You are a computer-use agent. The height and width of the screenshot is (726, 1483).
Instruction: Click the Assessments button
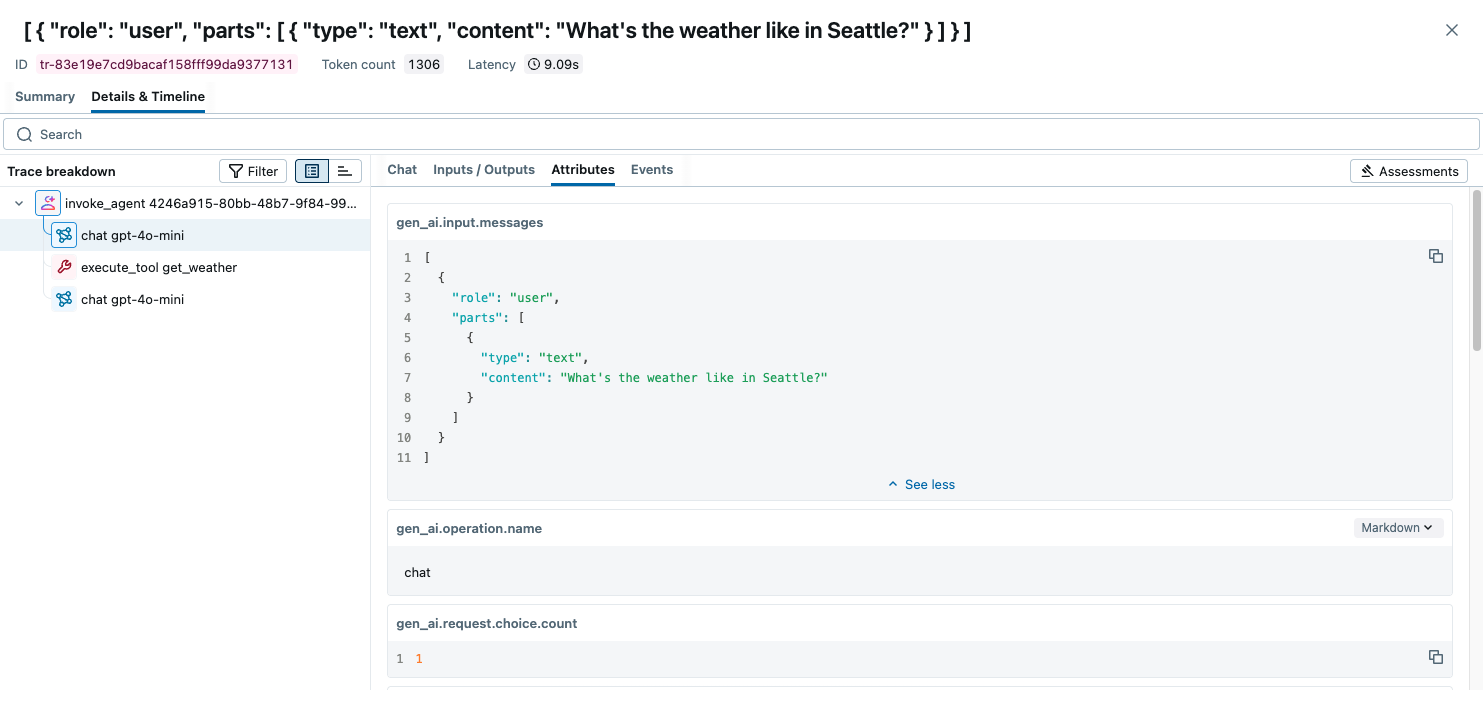coord(1408,171)
